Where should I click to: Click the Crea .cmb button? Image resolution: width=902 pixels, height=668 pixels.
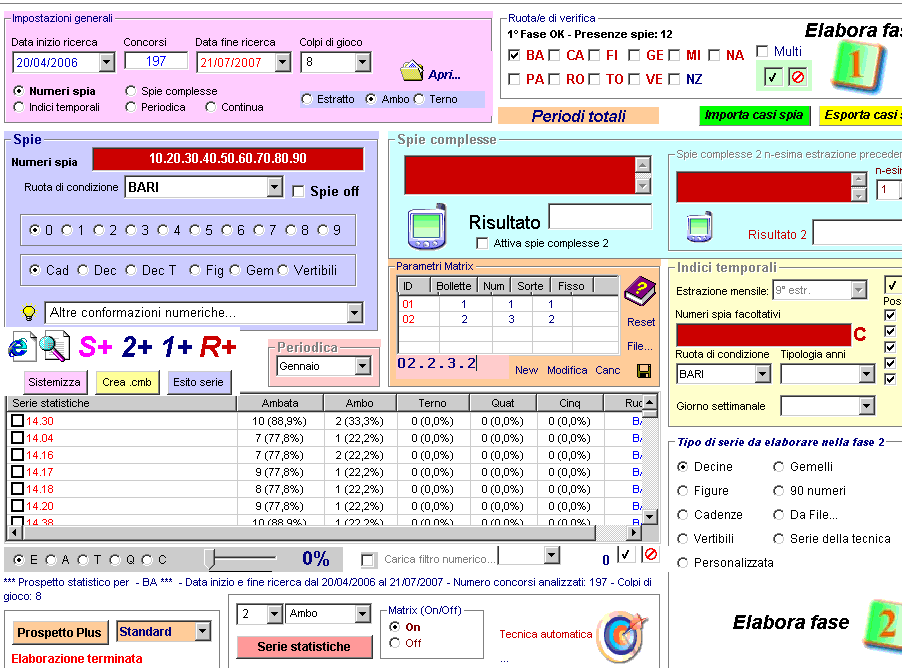click(x=127, y=382)
